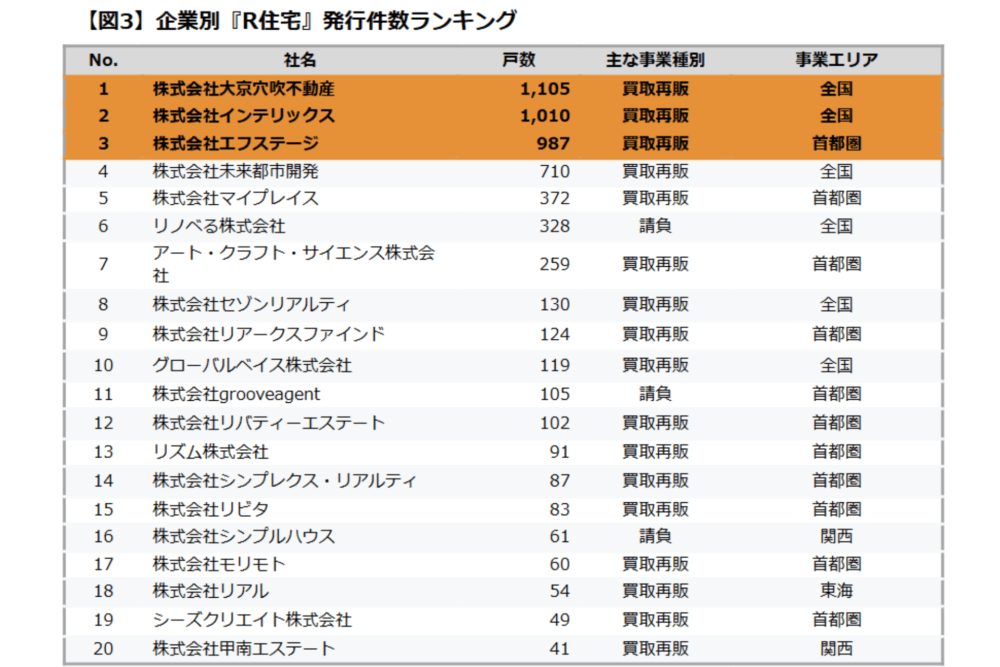Click company name シーズクリエイト株式会社

(x=252, y=620)
